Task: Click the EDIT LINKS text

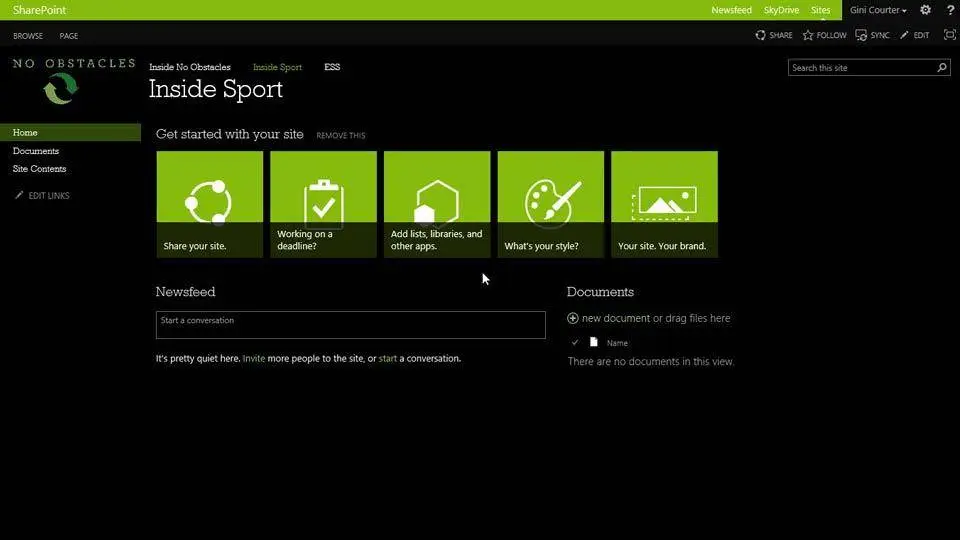Action: click(49, 196)
